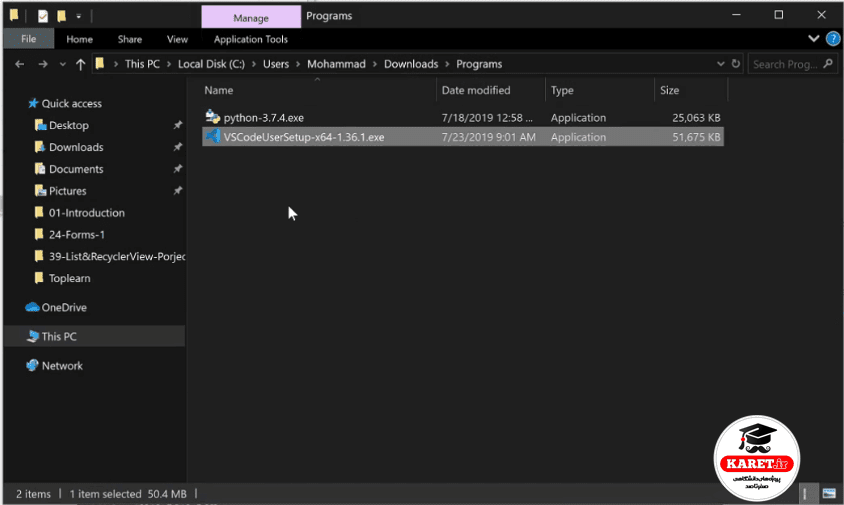This screenshot has width=844, height=505.
Task: Expand the ribbon with the chevron
Action: [x=813, y=38]
